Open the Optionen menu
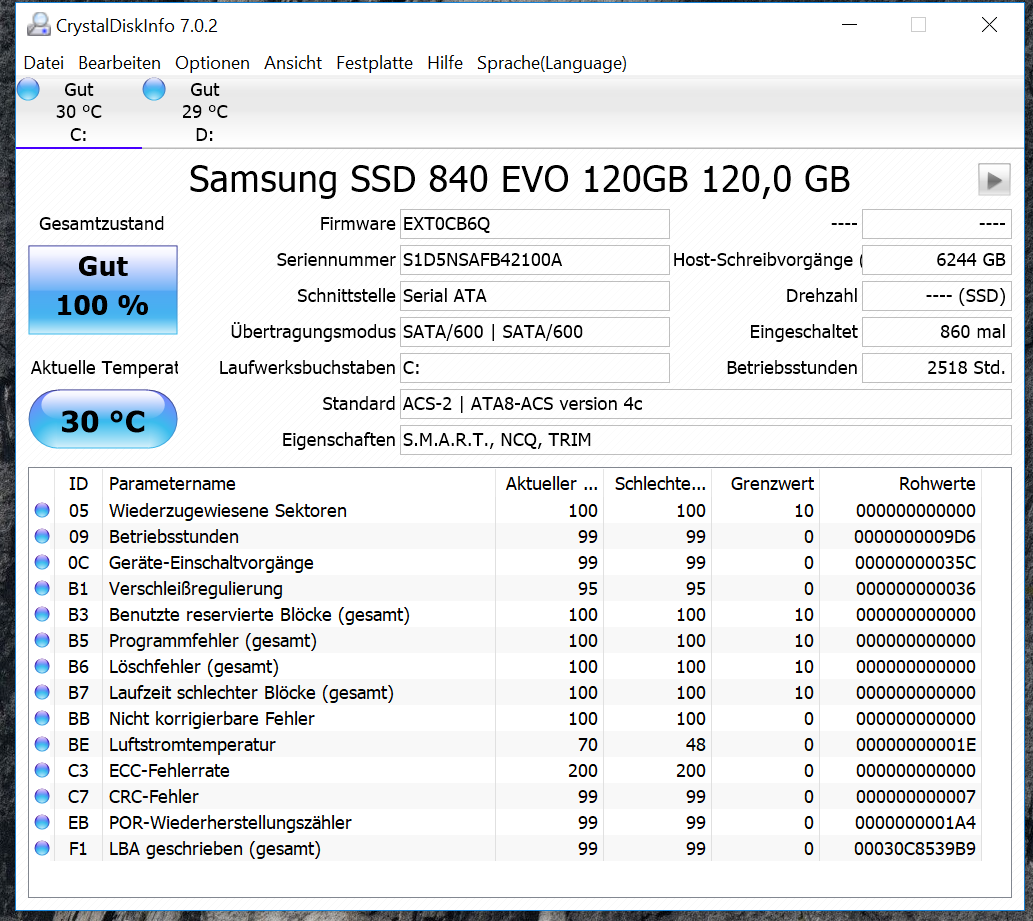This screenshot has width=1033, height=921. [x=212, y=63]
